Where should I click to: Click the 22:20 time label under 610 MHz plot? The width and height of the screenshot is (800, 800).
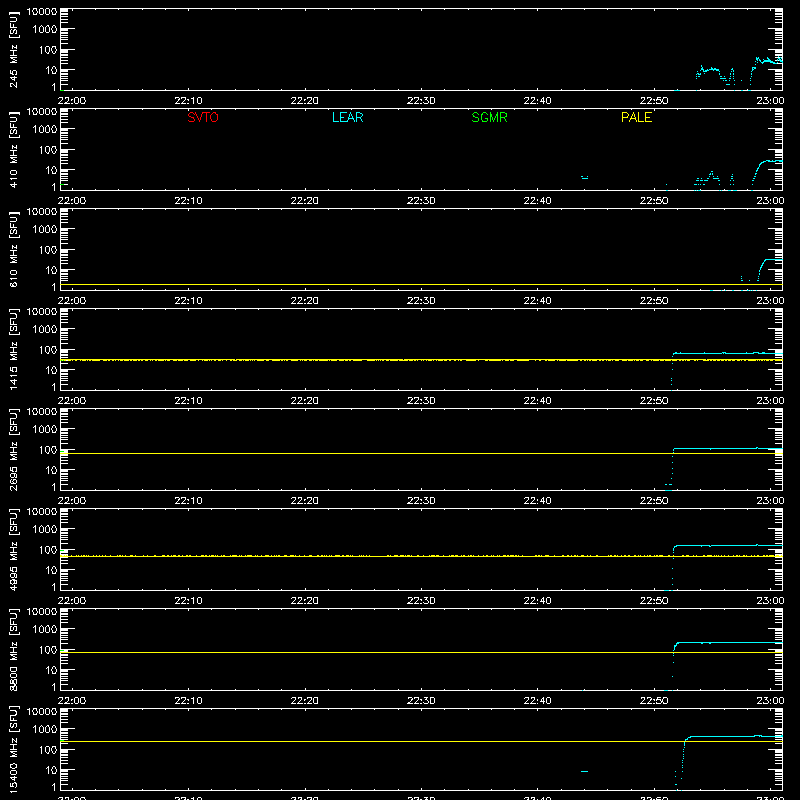pos(305,301)
